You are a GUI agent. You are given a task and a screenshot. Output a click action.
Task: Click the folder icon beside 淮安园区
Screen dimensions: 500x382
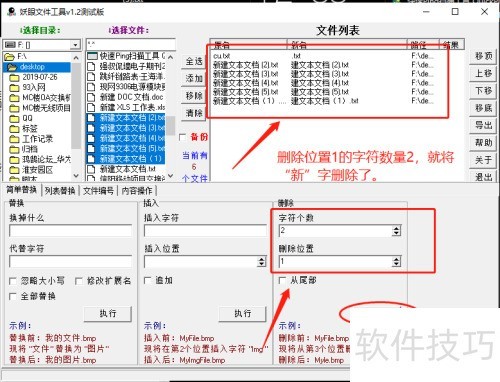[x=14, y=170]
